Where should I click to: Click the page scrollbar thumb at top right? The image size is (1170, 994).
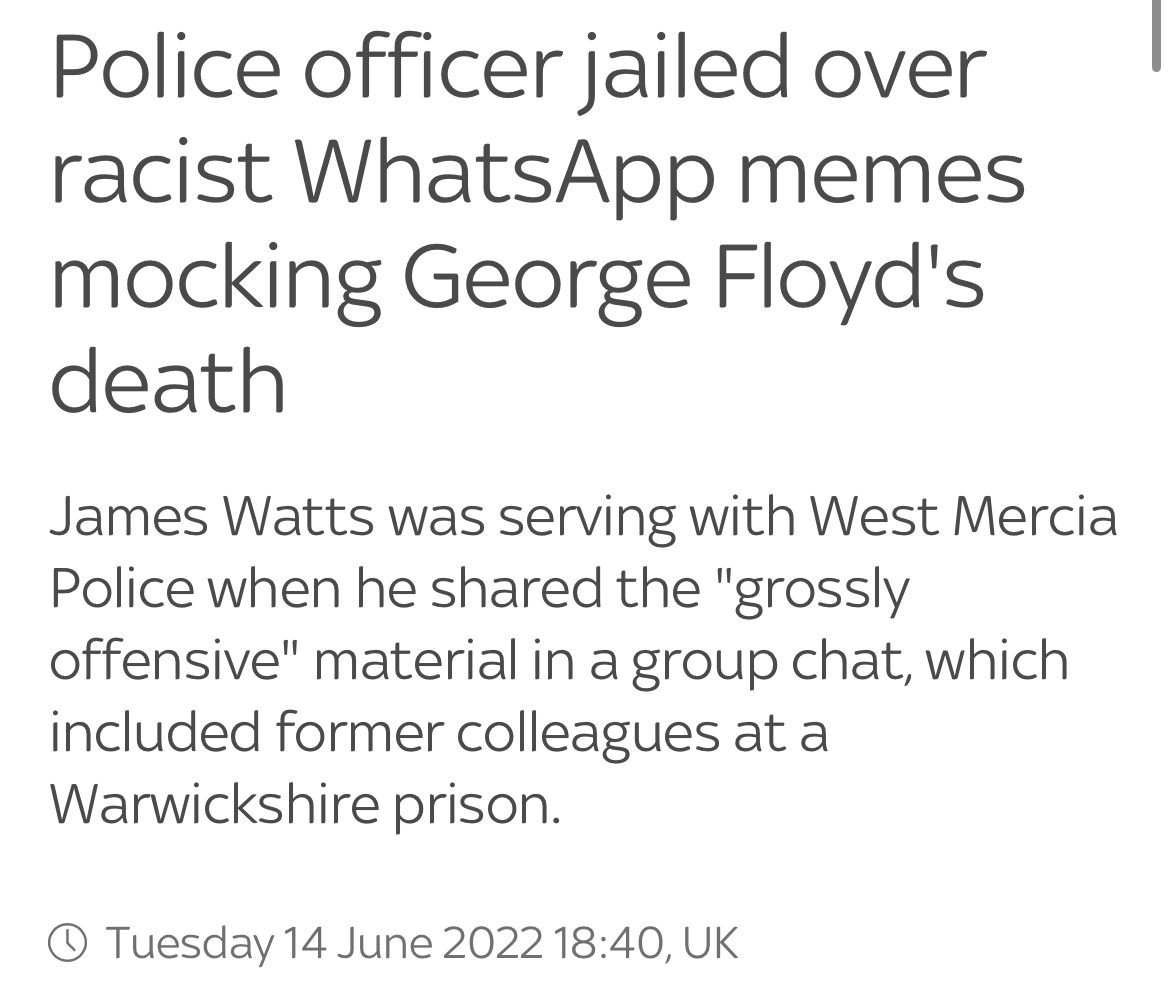click(1156, 36)
